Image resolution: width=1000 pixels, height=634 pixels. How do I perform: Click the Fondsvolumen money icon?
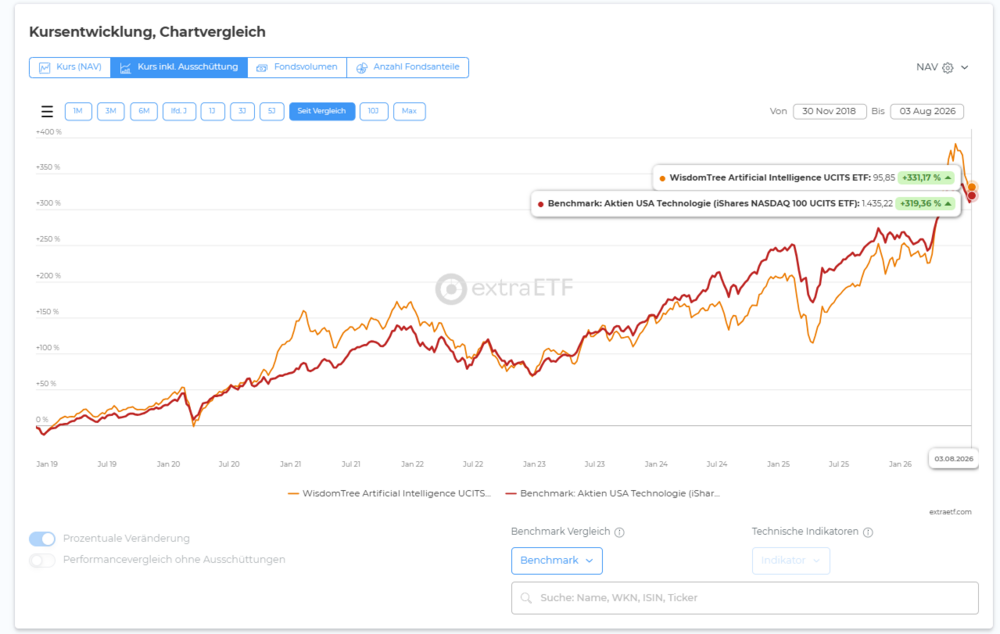[261, 68]
